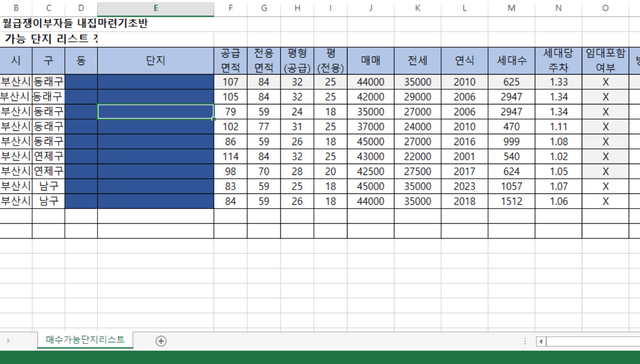Open the 매수가능단지리스트 sheet tab
This screenshot has width=640, height=364.
pyautogui.click(x=85, y=340)
